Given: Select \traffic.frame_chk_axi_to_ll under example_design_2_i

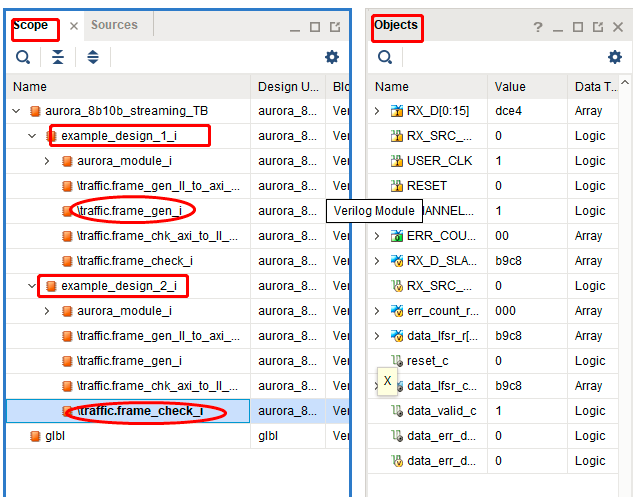Looking at the screenshot, I should 157,386.
